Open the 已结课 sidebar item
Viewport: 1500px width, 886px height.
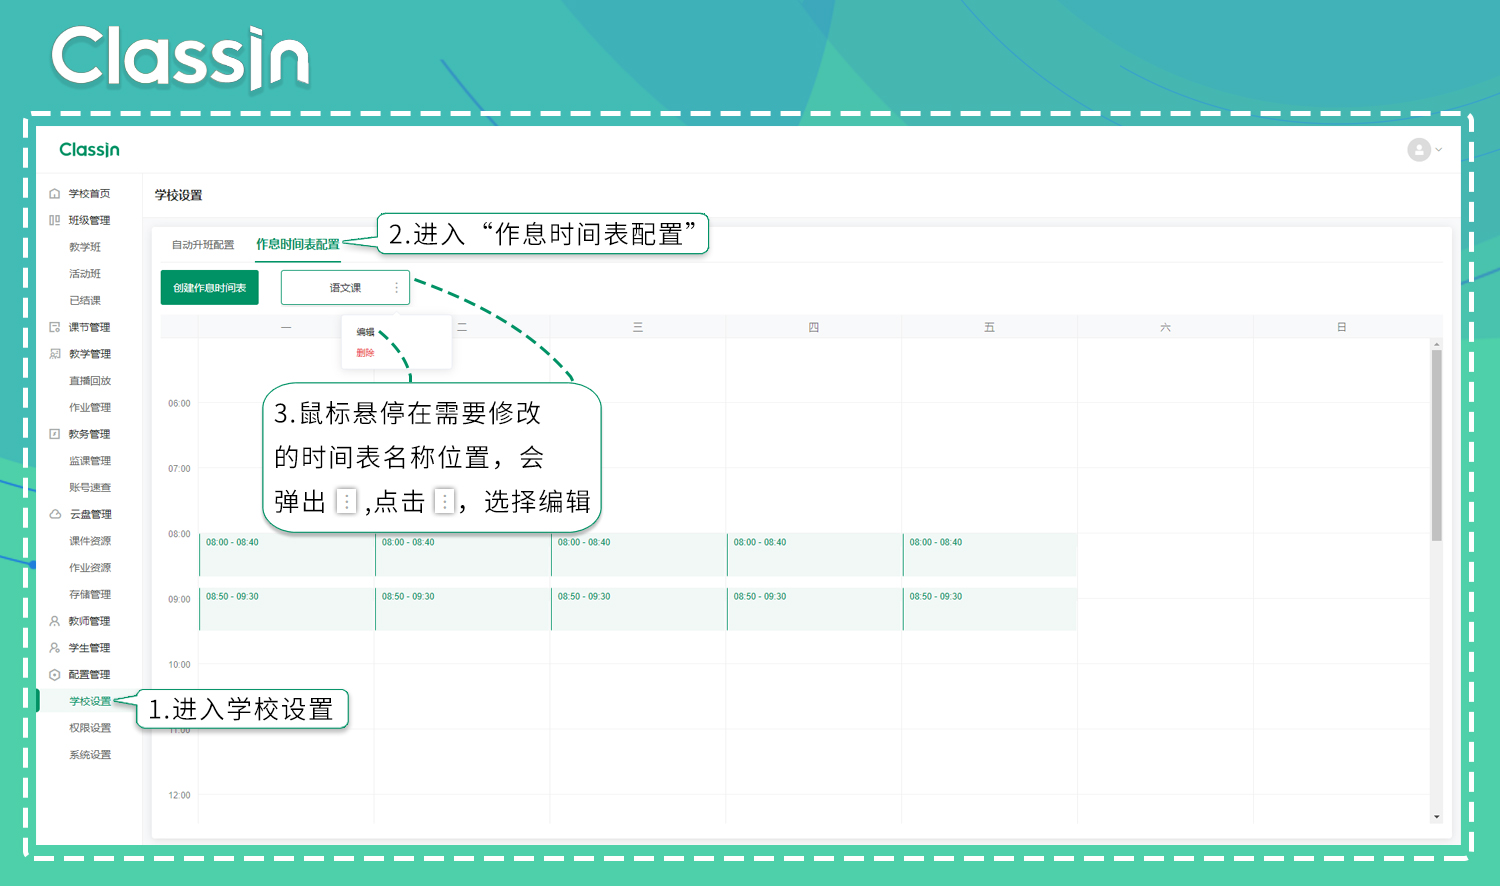[x=85, y=300]
